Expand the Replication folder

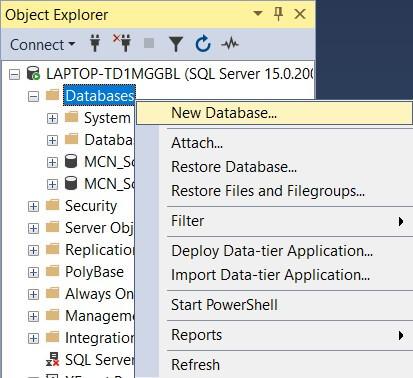click(x=33, y=250)
